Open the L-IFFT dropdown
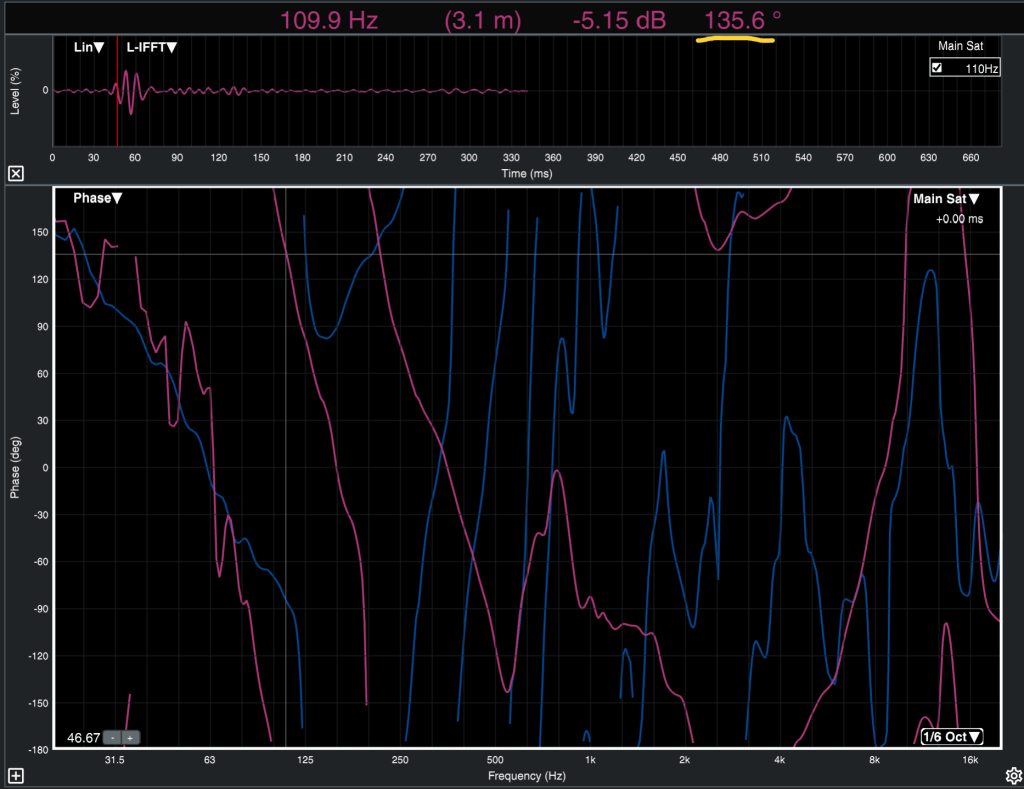The image size is (1024, 789). (x=151, y=47)
